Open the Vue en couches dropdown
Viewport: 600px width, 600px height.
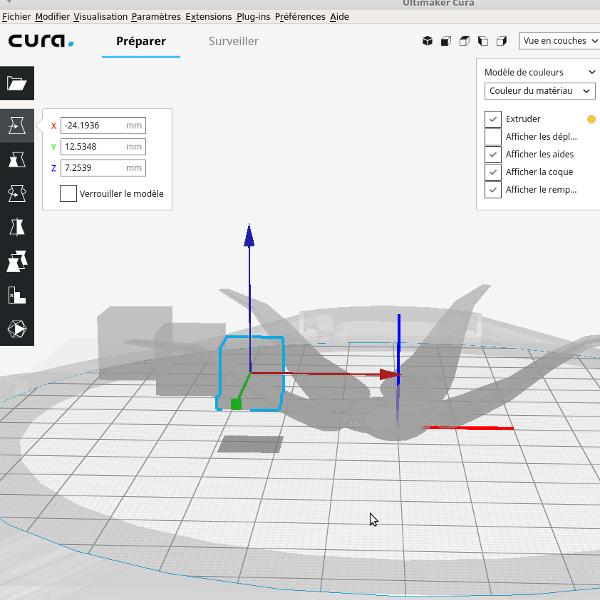coord(559,41)
